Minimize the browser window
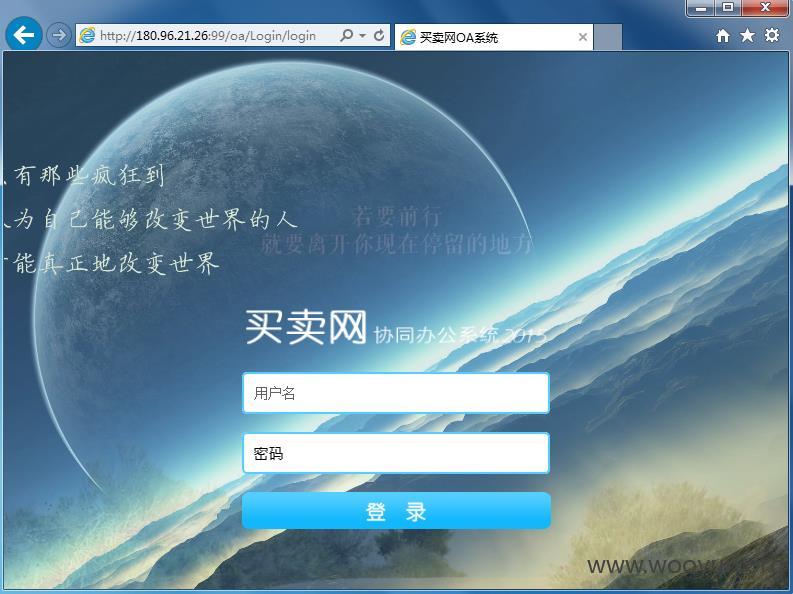The height and width of the screenshot is (594, 793). click(701, 8)
